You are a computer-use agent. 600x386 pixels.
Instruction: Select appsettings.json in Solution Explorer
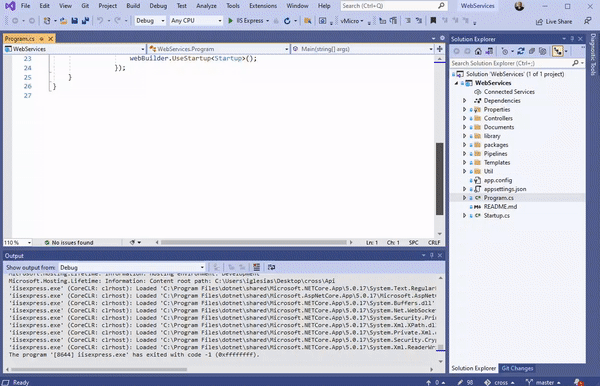(x=504, y=189)
